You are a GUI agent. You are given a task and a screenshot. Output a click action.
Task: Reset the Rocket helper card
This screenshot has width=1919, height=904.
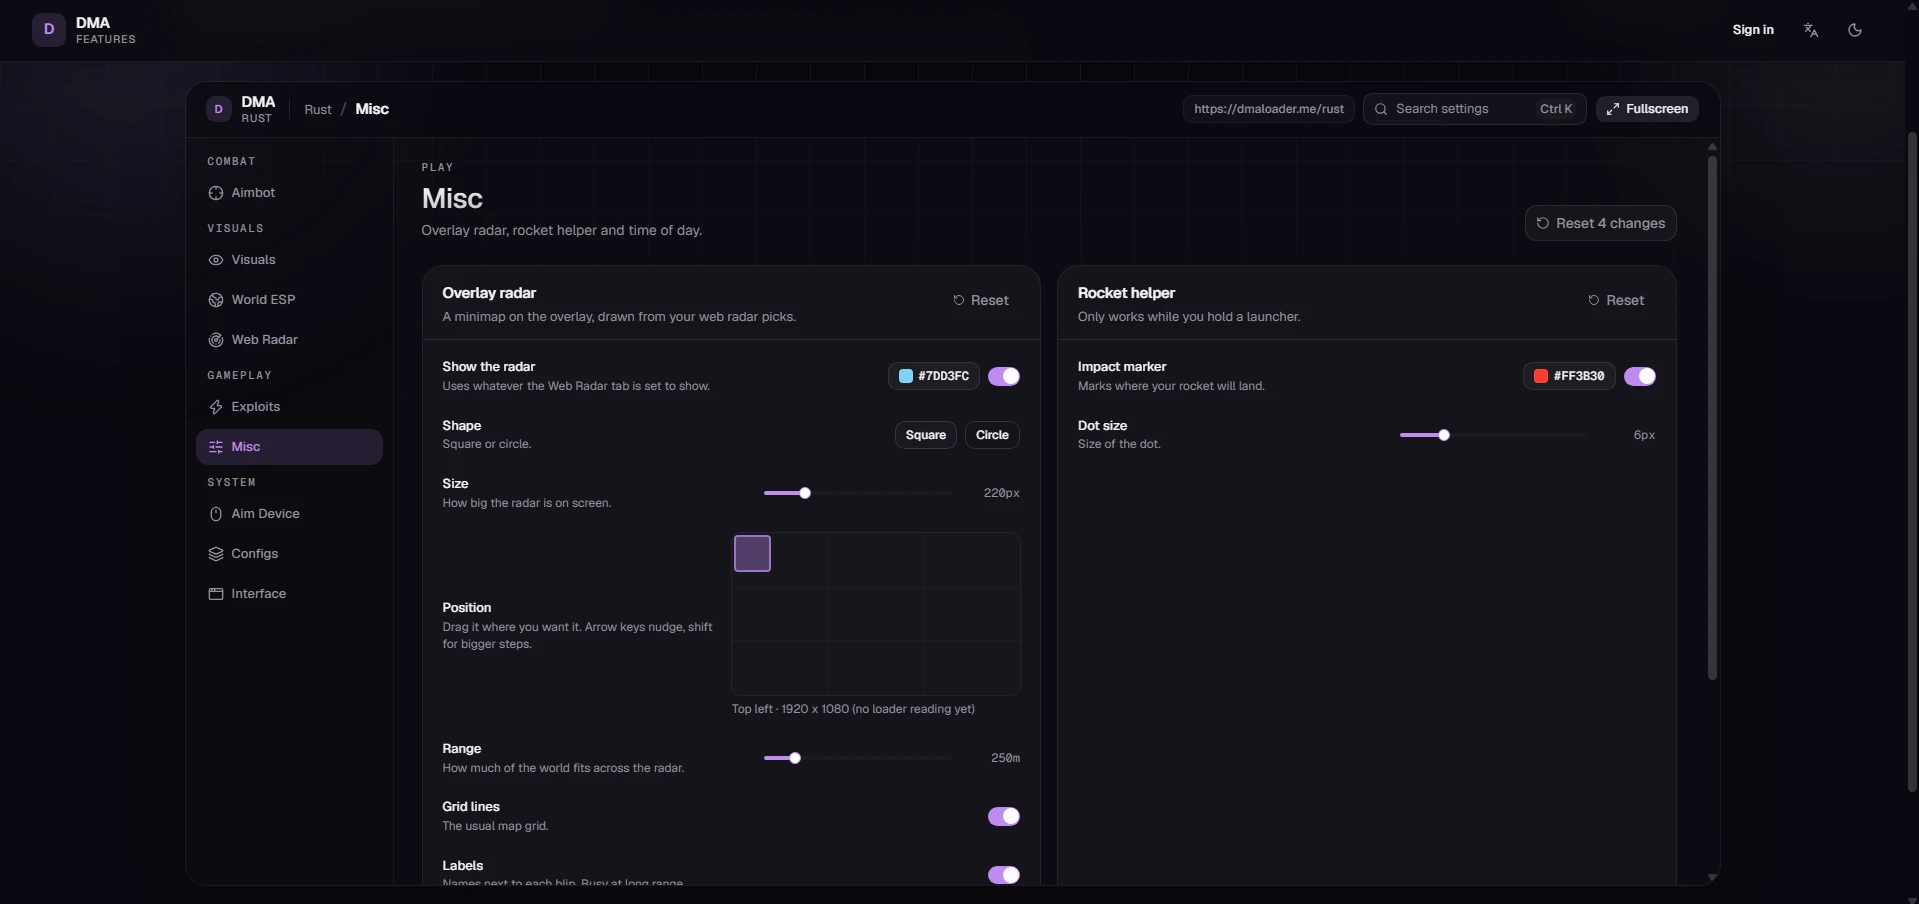point(1617,300)
